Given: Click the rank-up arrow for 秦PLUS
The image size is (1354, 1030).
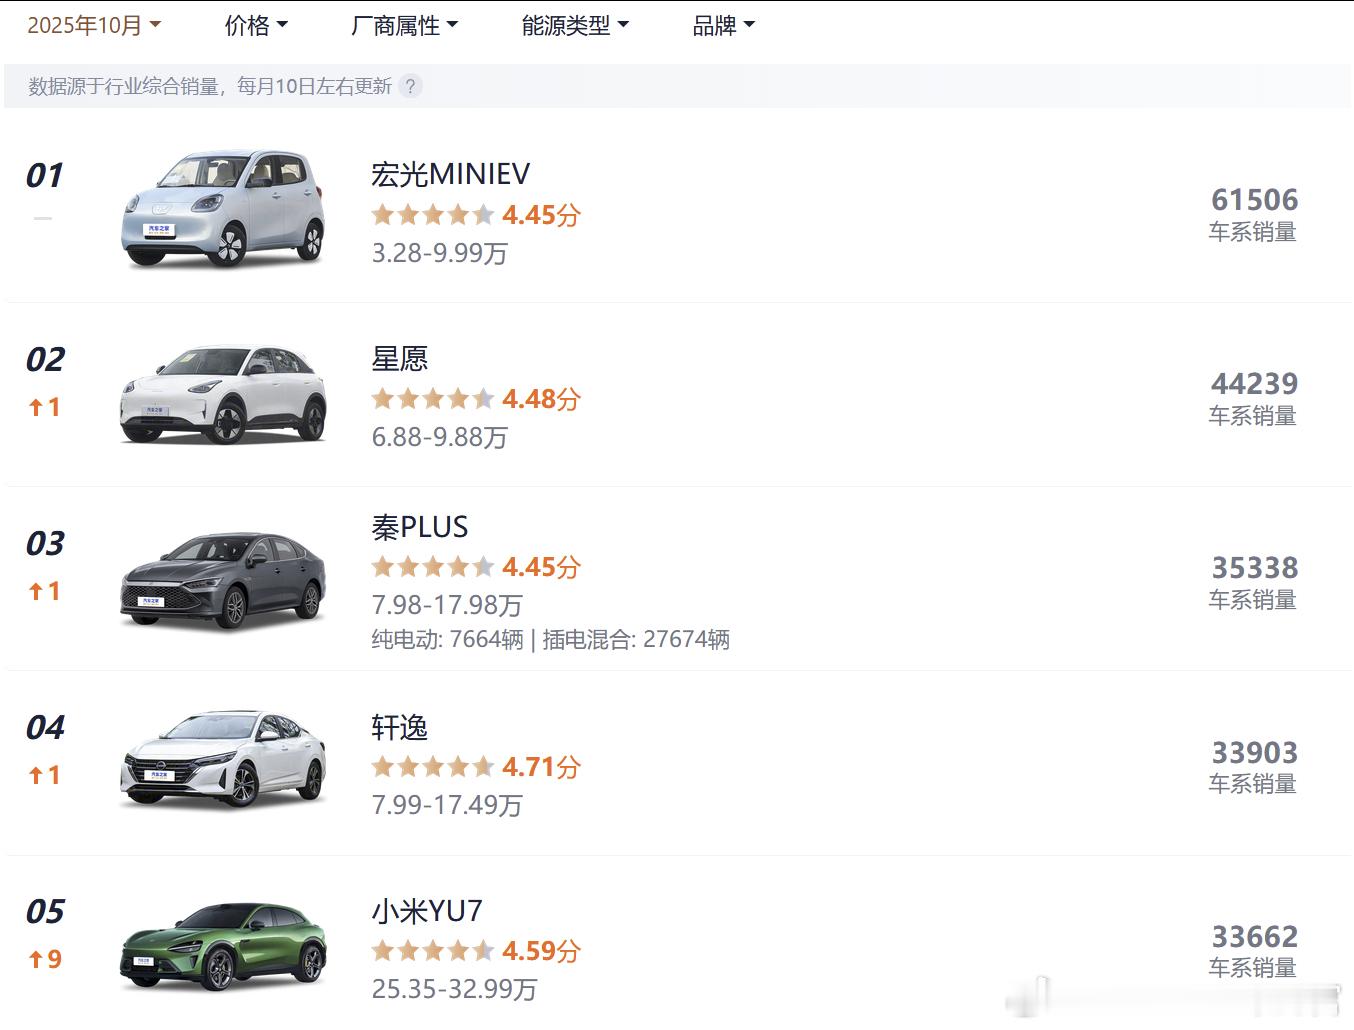Looking at the screenshot, I should tap(43, 590).
